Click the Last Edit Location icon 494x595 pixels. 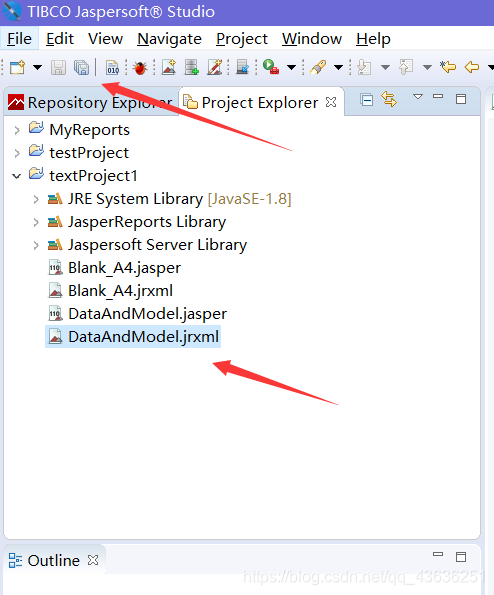click(448, 67)
